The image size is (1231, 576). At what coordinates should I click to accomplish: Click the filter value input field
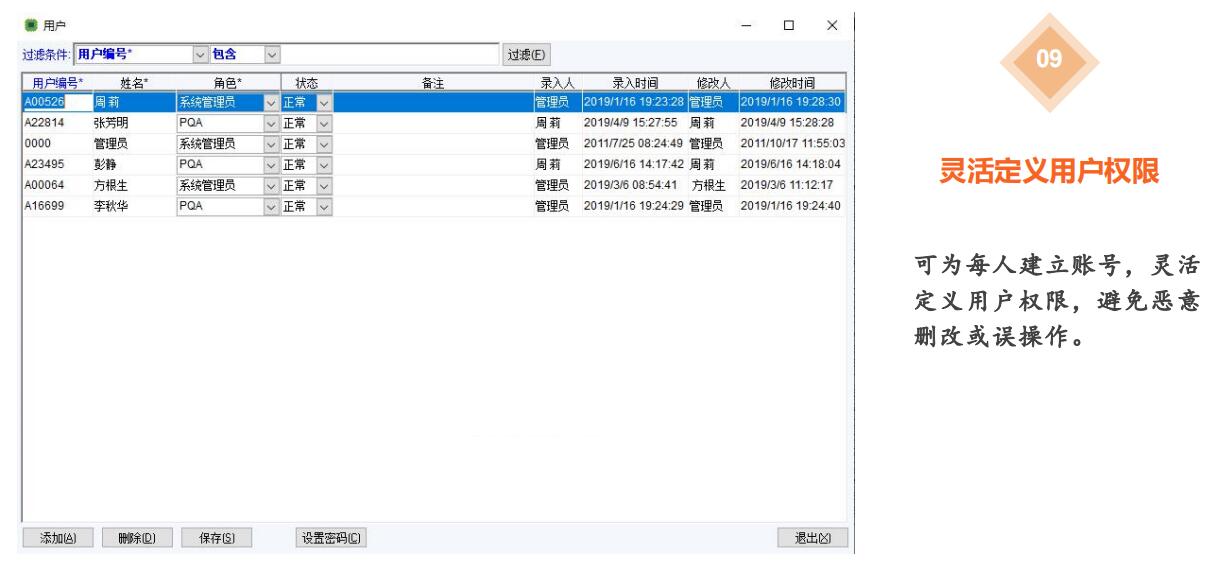(389, 53)
